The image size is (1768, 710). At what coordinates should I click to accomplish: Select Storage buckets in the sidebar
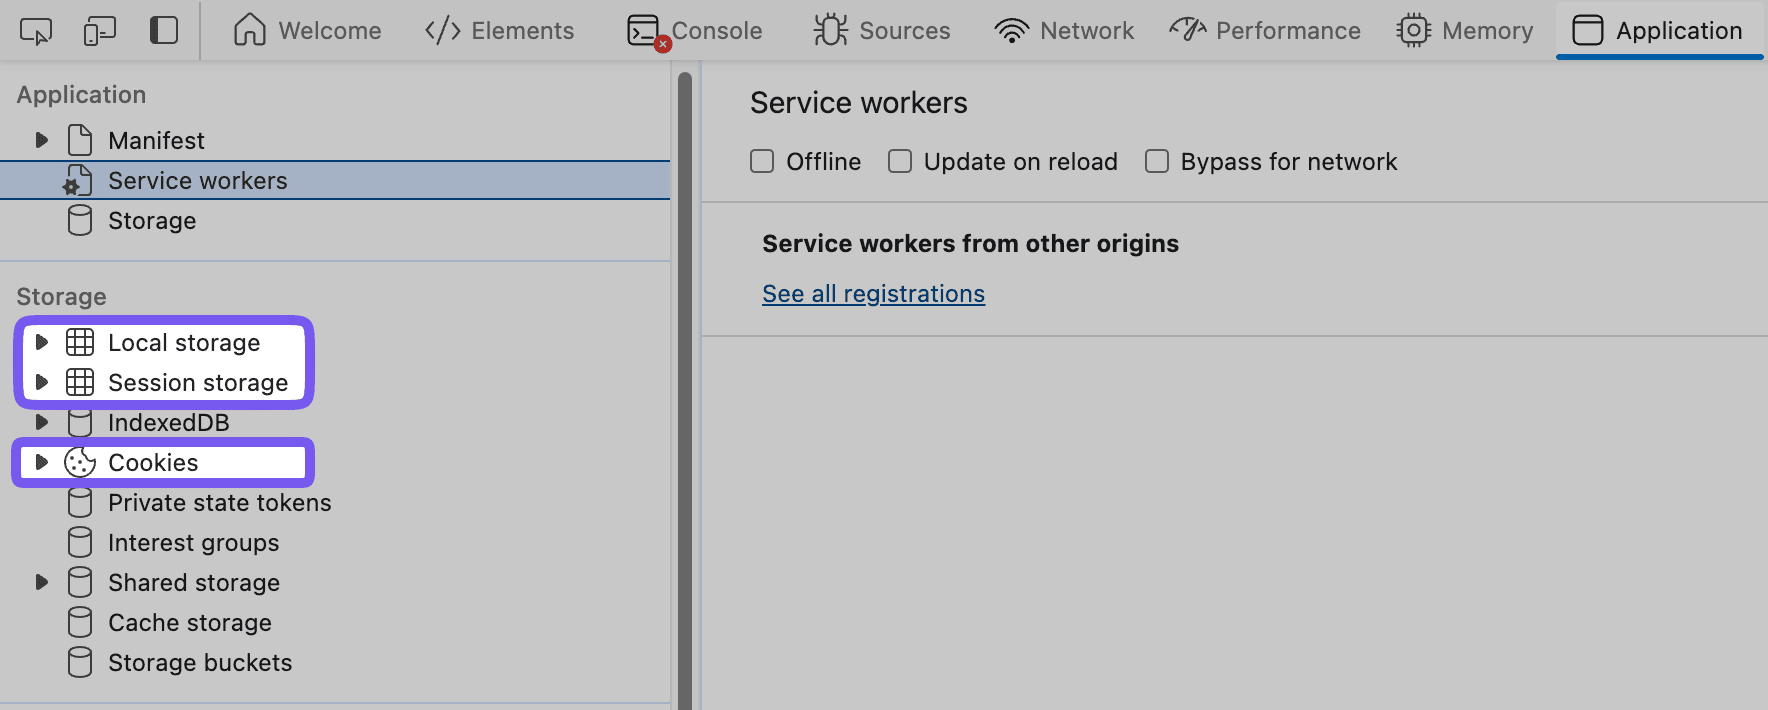click(x=200, y=663)
